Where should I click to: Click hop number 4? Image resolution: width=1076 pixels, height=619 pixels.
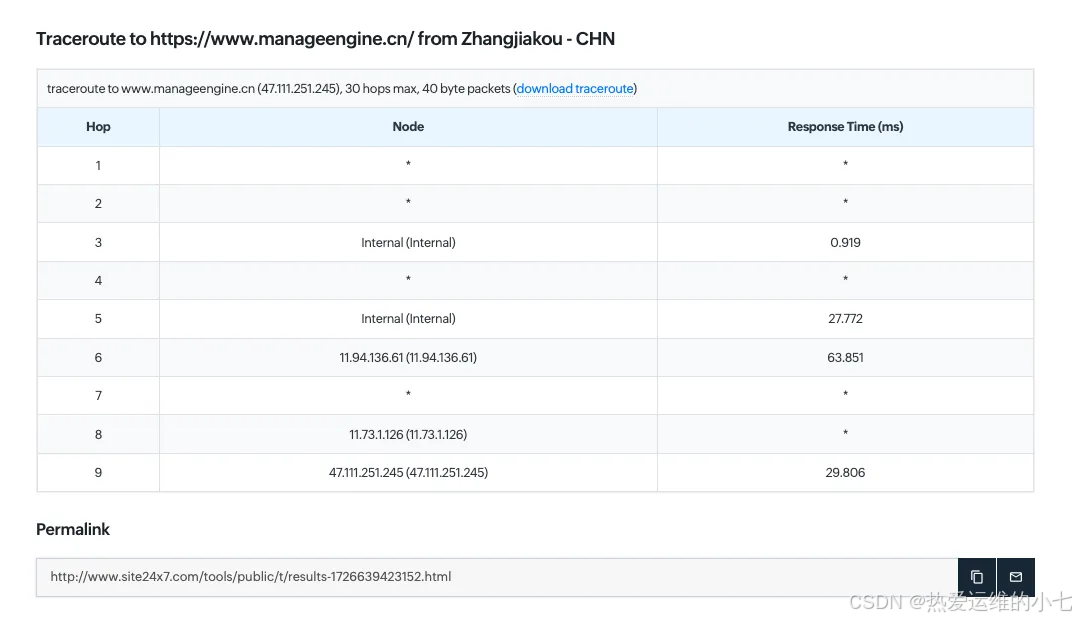pos(98,281)
